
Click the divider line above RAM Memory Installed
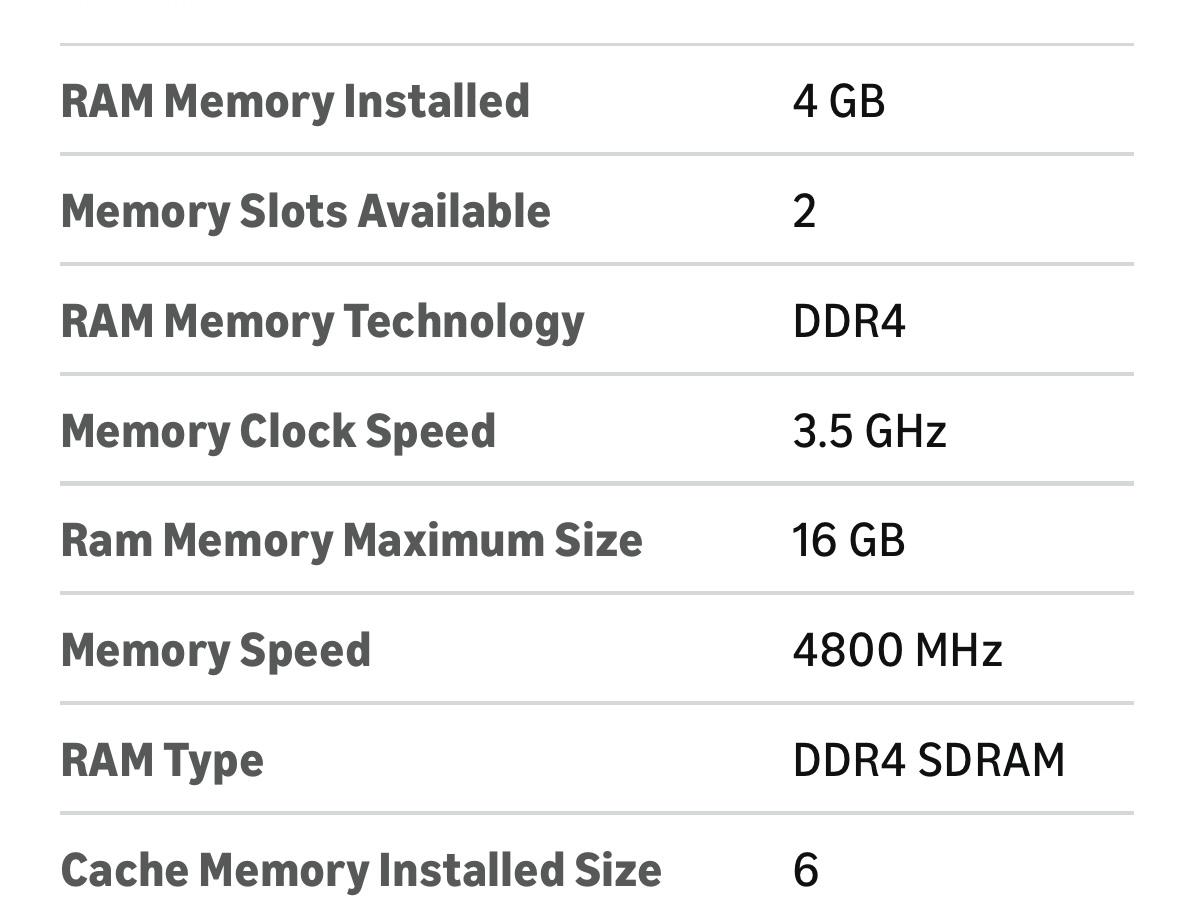[596, 45]
